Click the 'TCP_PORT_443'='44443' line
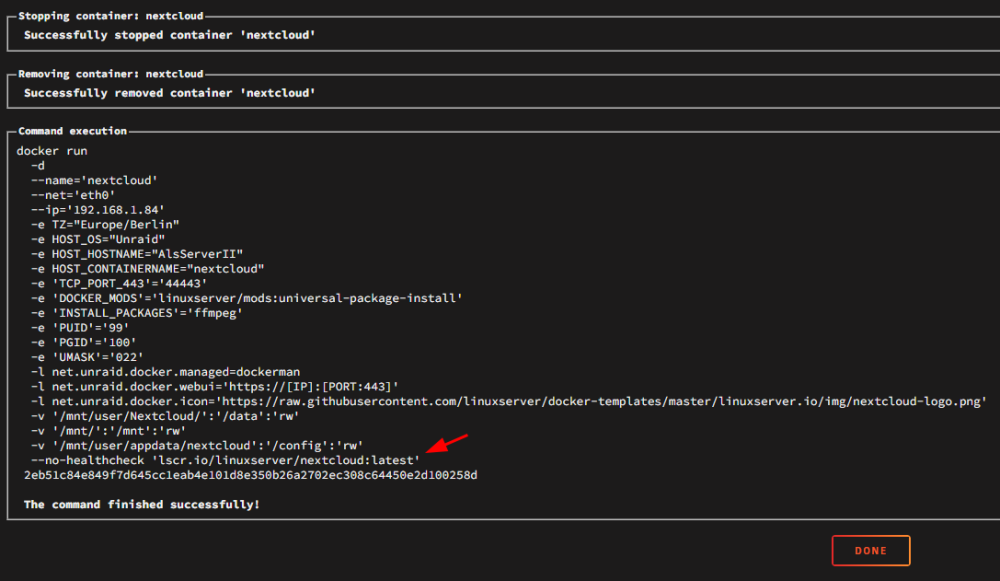The width and height of the screenshot is (1000, 581). [x=119, y=283]
